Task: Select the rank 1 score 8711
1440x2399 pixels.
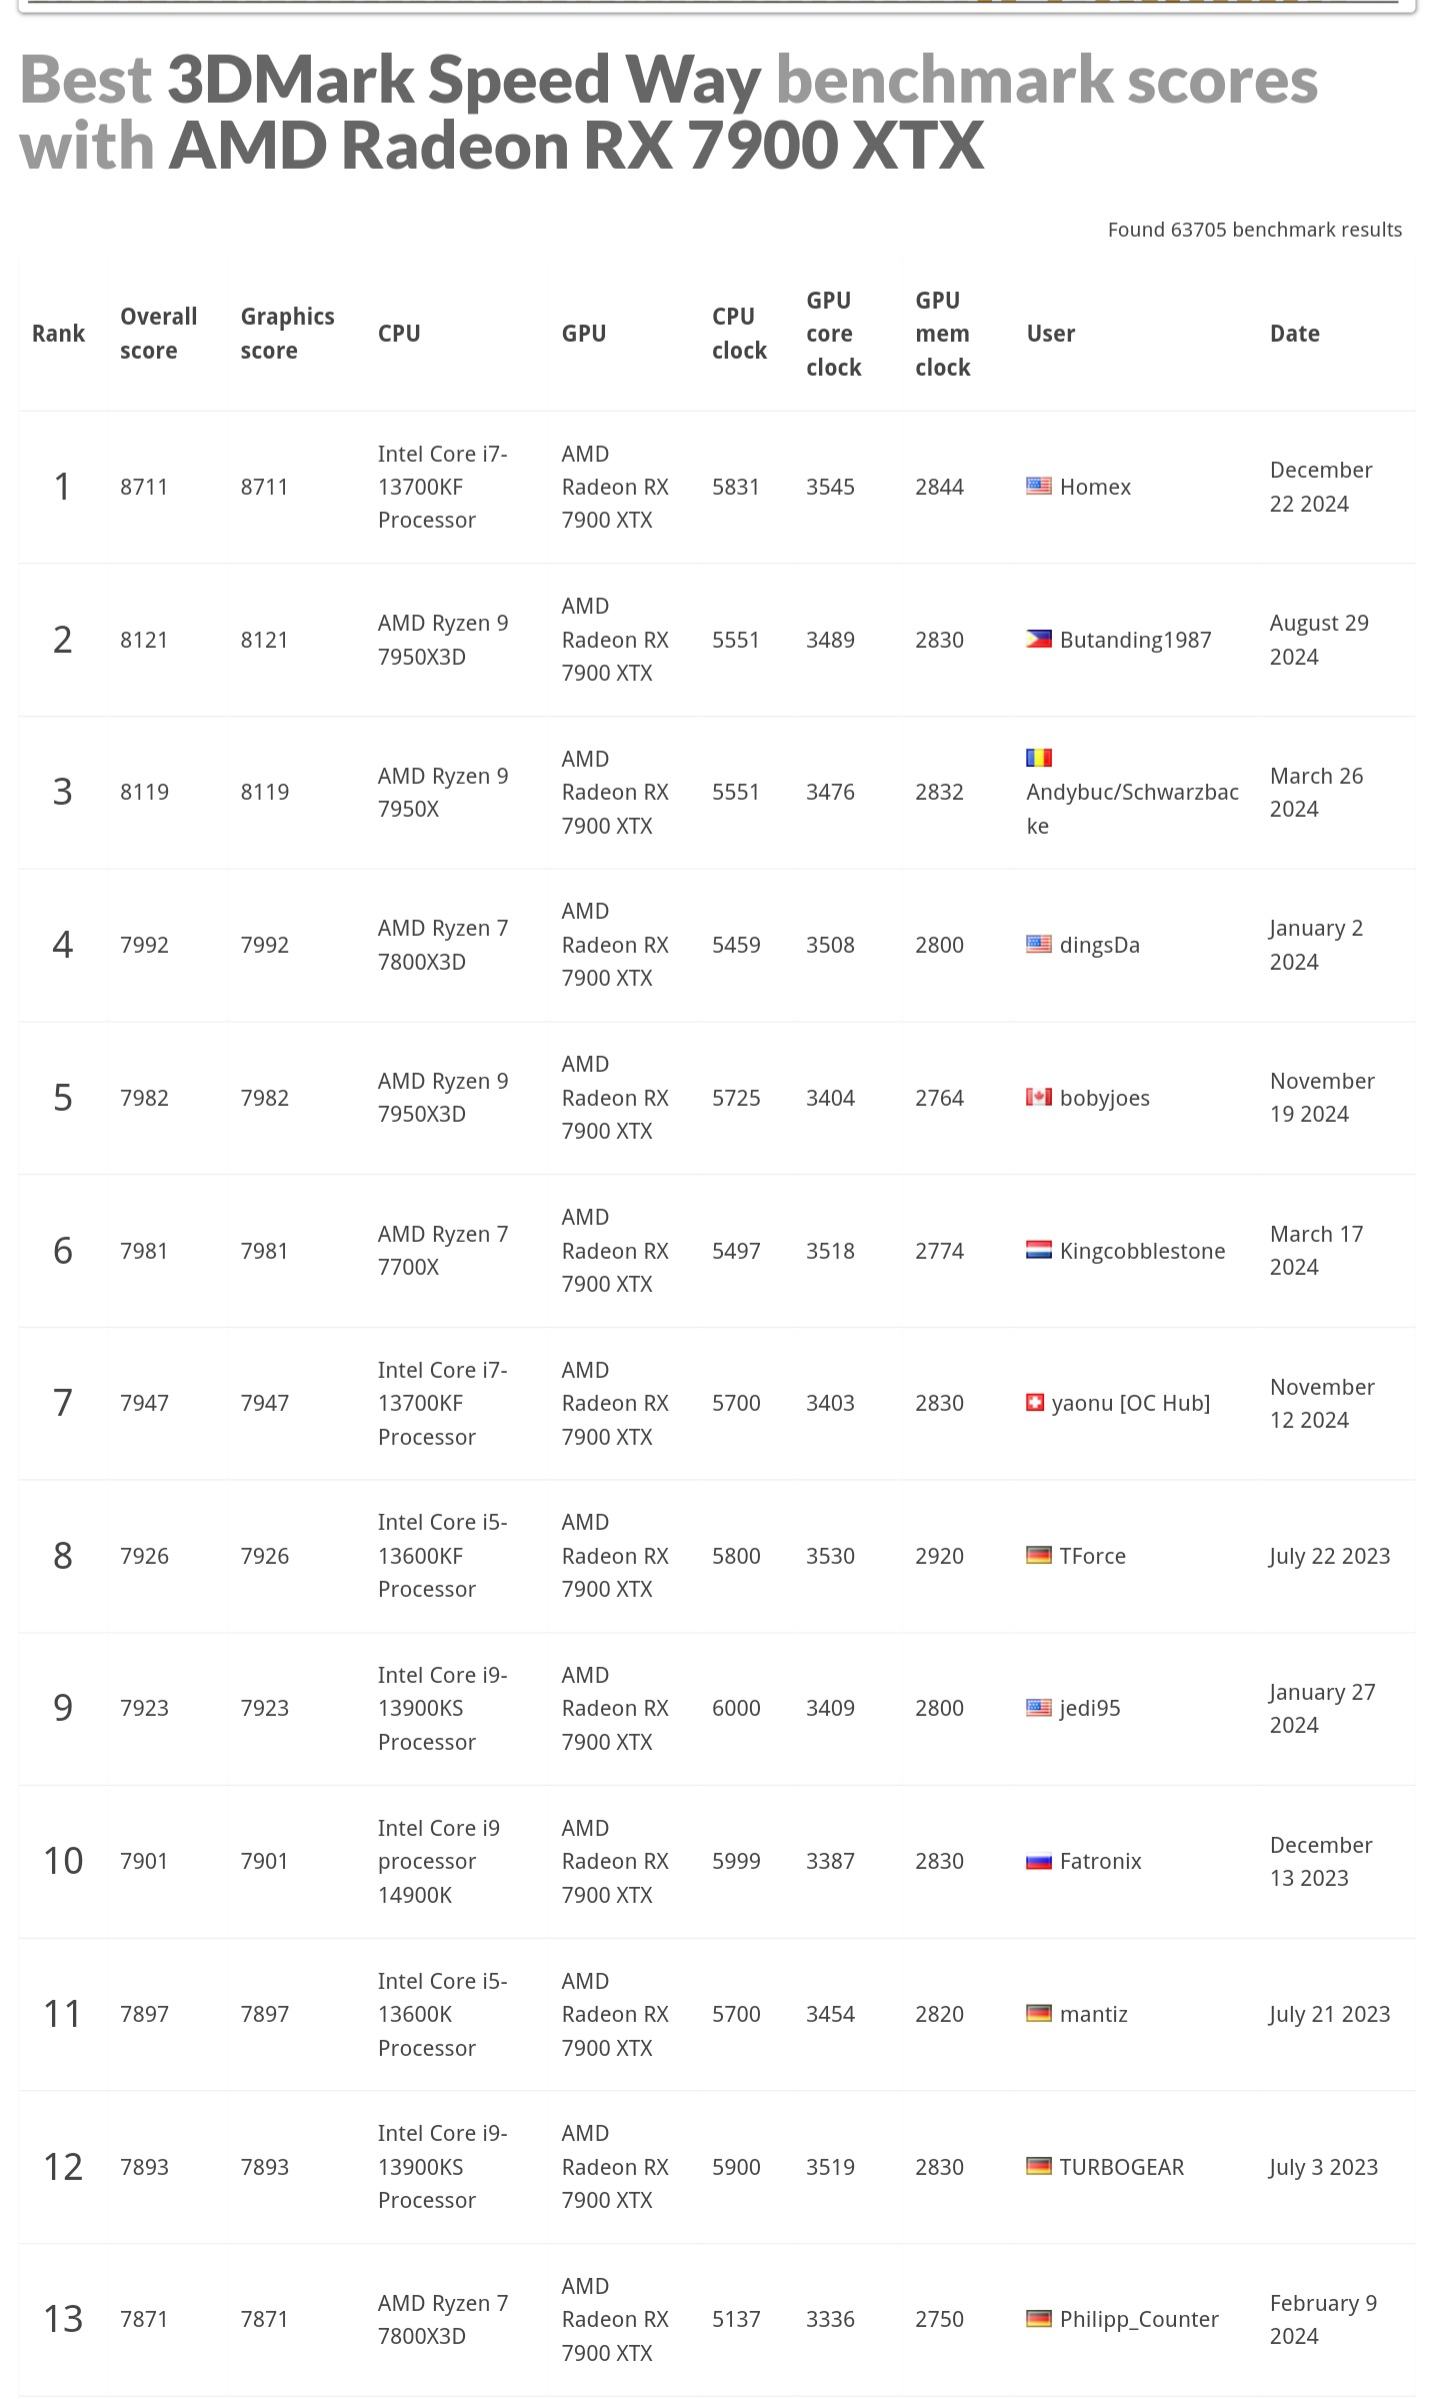Action: click(x=144, y=487)
